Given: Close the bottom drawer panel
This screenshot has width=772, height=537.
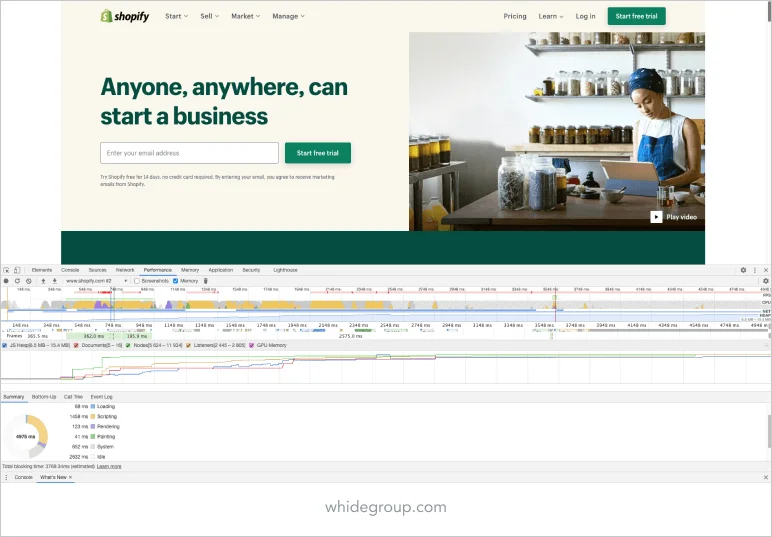Looking at the screenshot, I should [766, 477].
